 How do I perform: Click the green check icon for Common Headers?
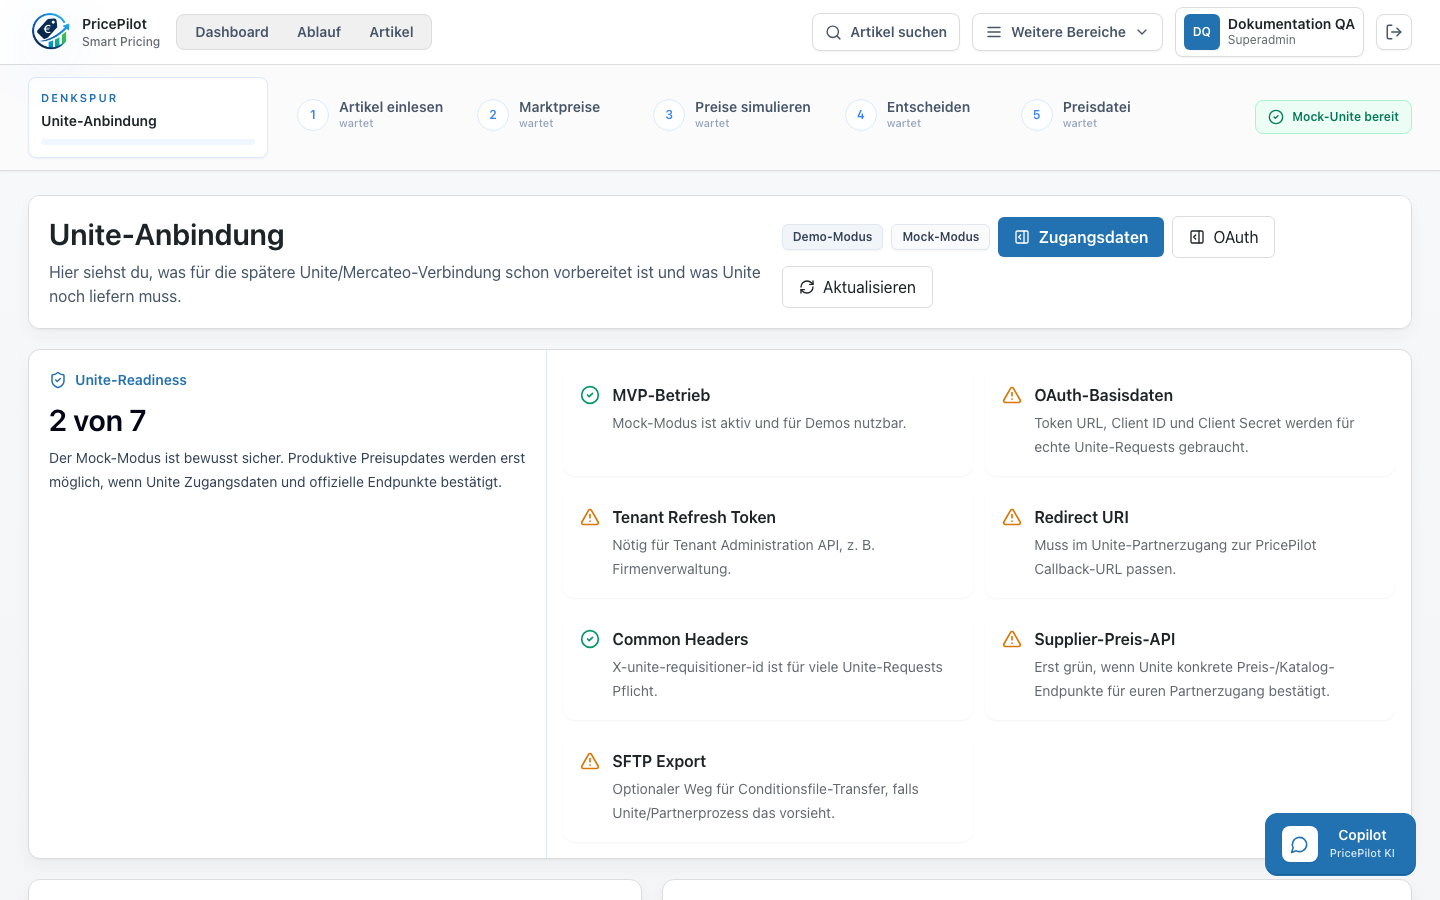click(x=590, y=639)
